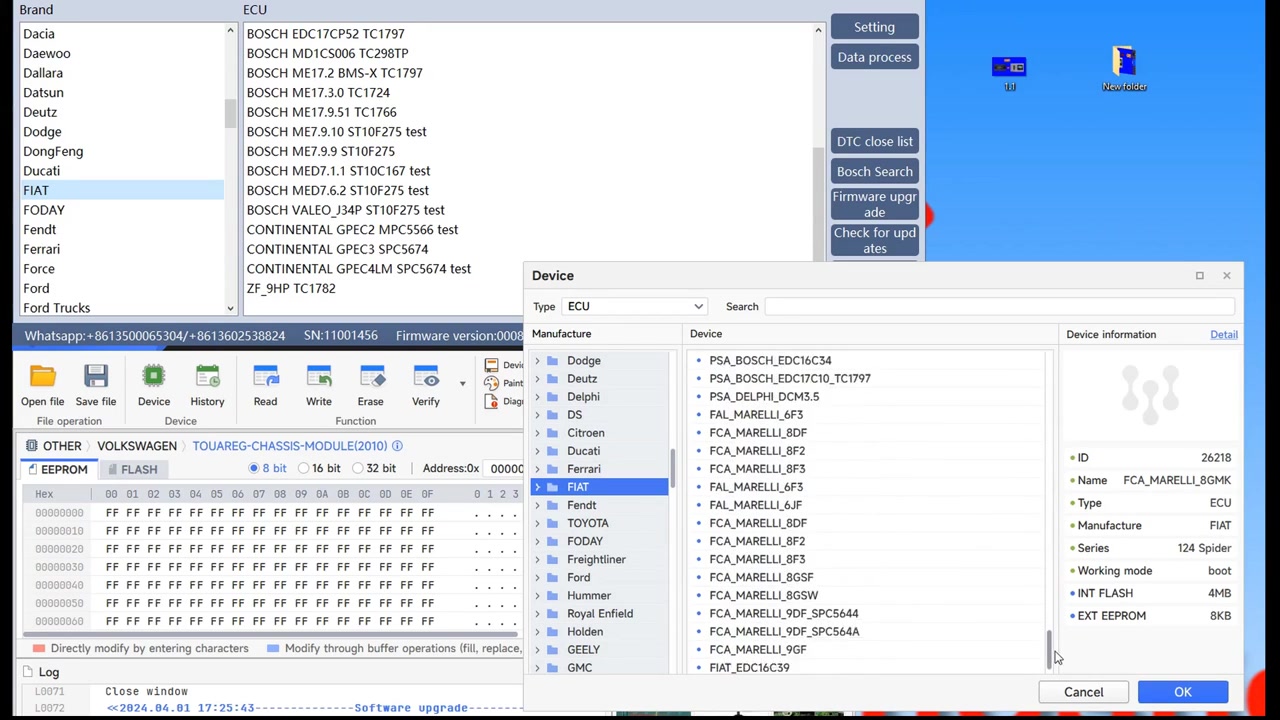The height and width of the screenshot is (720, 1280).
Task: Expand the Ducati manufacturer tree node
Action: coord(538,451)
